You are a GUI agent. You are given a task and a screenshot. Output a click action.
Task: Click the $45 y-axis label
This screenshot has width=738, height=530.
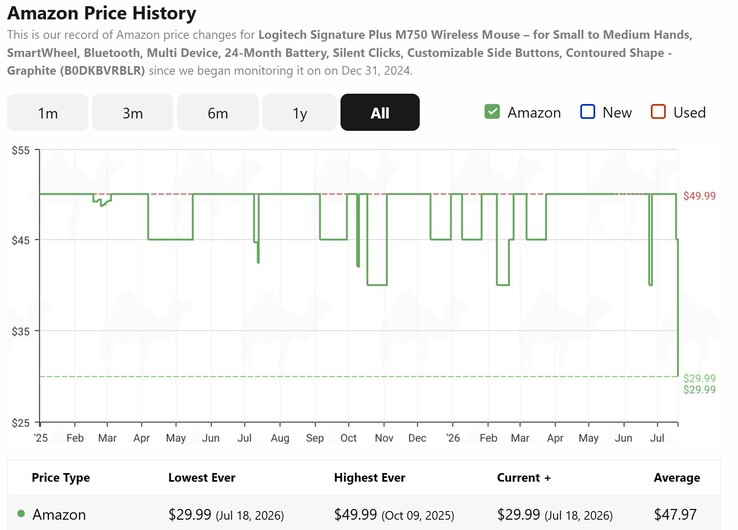click(20, 241)
